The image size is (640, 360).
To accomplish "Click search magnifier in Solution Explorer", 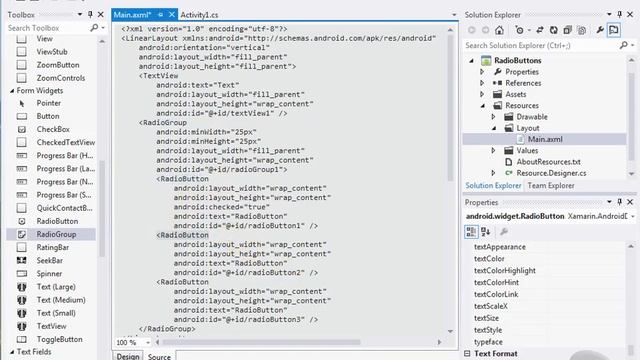I will [623, 45].
